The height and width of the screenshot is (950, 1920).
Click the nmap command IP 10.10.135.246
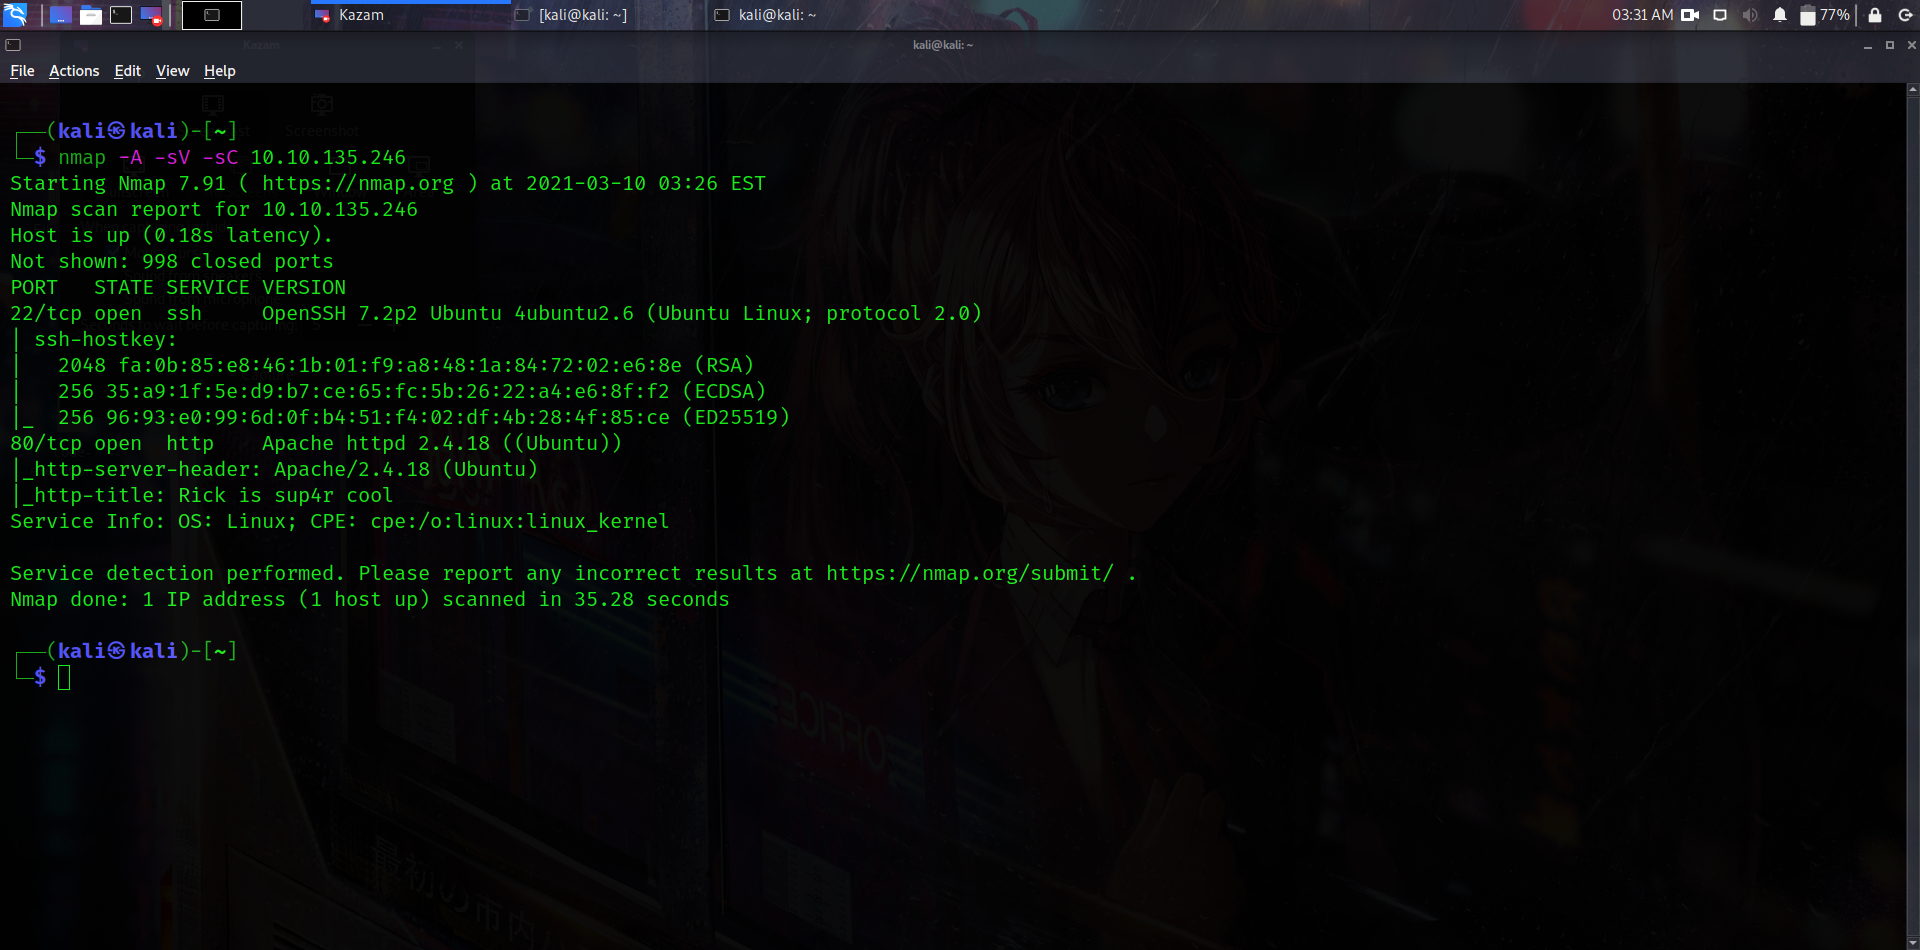click(328, 158)
